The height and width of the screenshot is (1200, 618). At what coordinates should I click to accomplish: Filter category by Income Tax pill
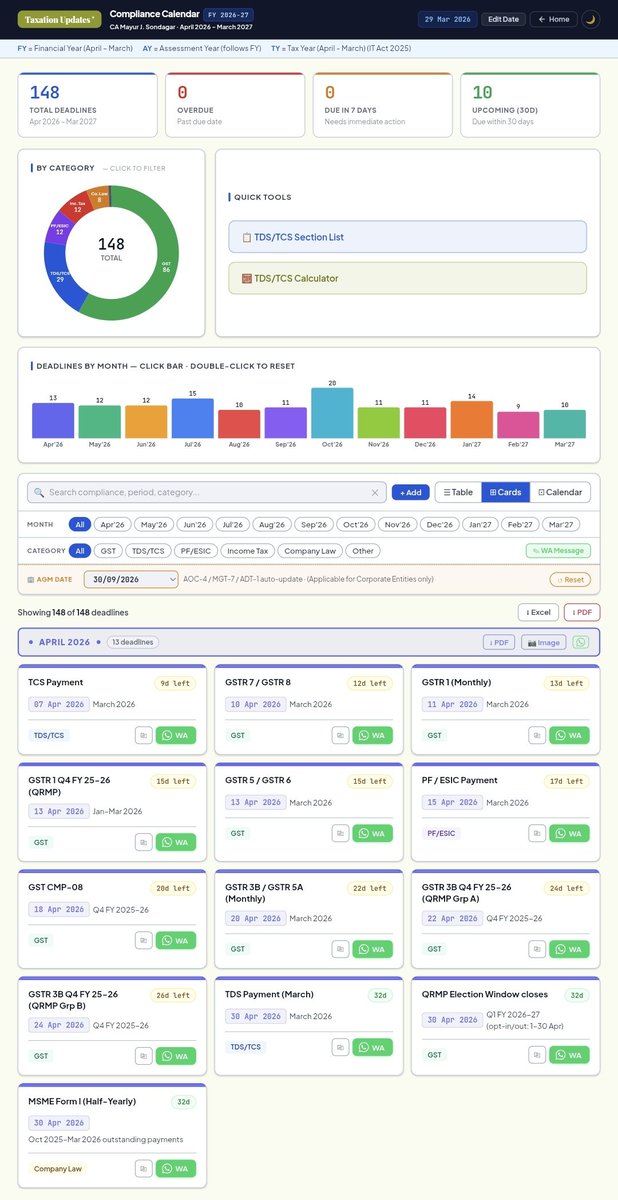[246, 551]
